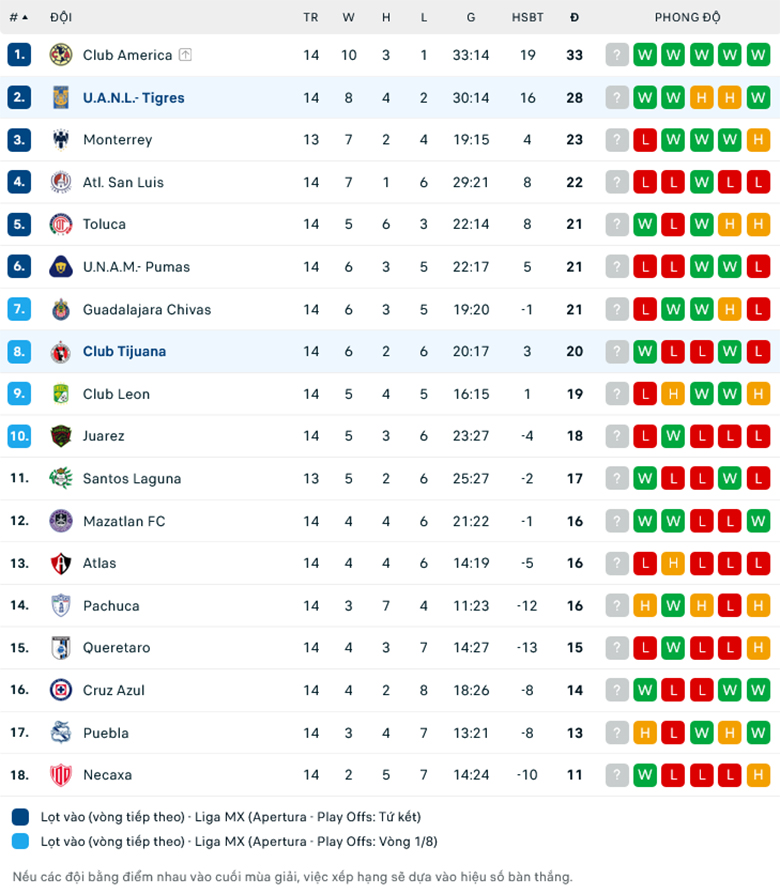Screen dimensions: 780x894
Task: Click Pachuca's gray question-mark next match badge
Action: click(x=617, y=605)
